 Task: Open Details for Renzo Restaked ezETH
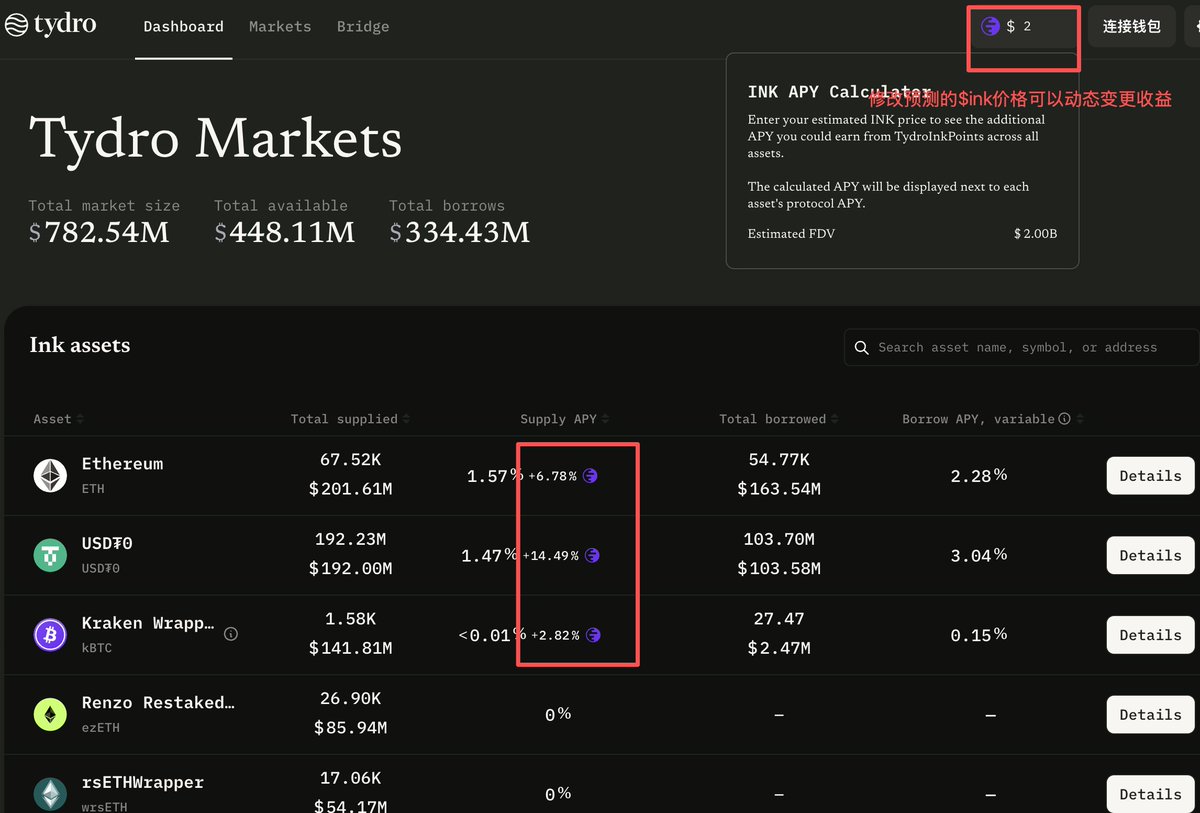(x=1151, y=715)
